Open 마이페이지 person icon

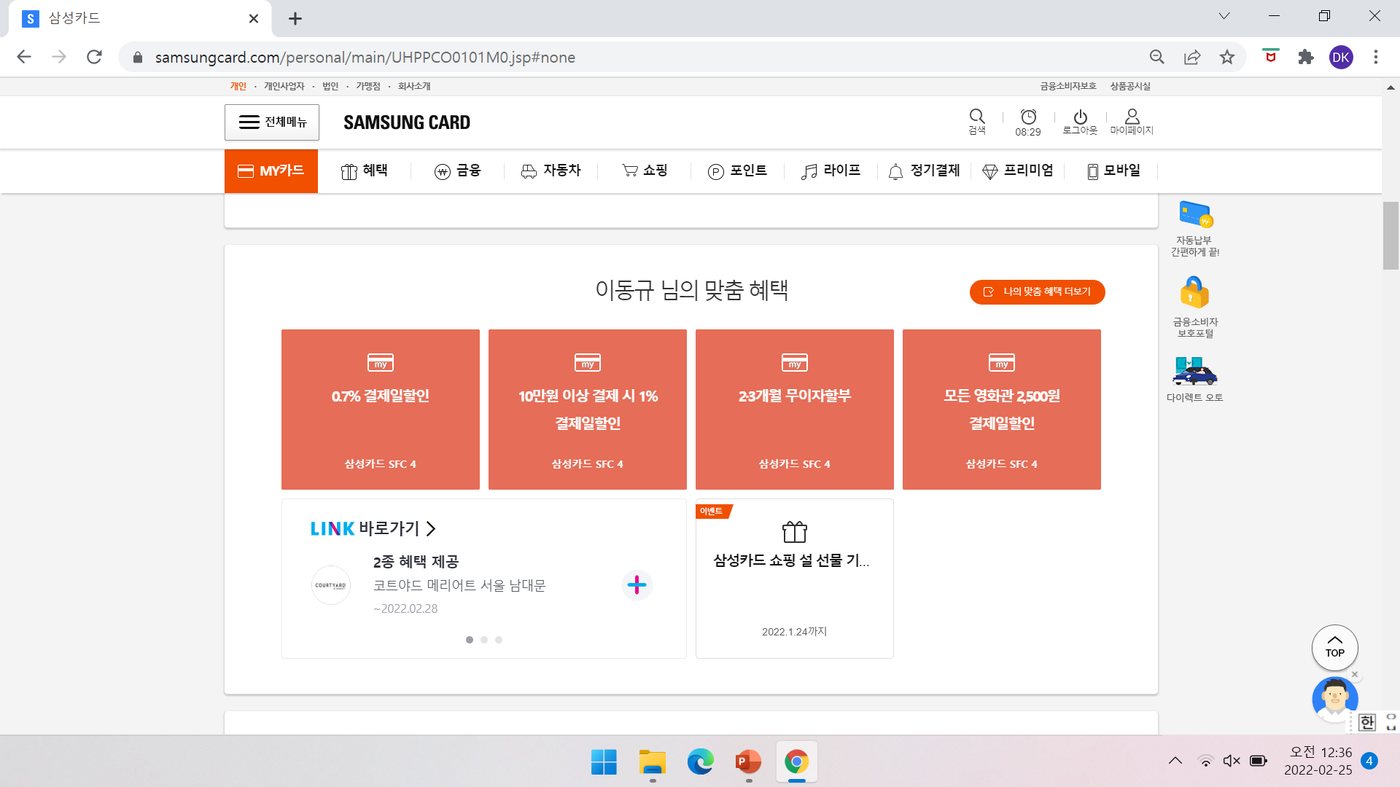1132,122
